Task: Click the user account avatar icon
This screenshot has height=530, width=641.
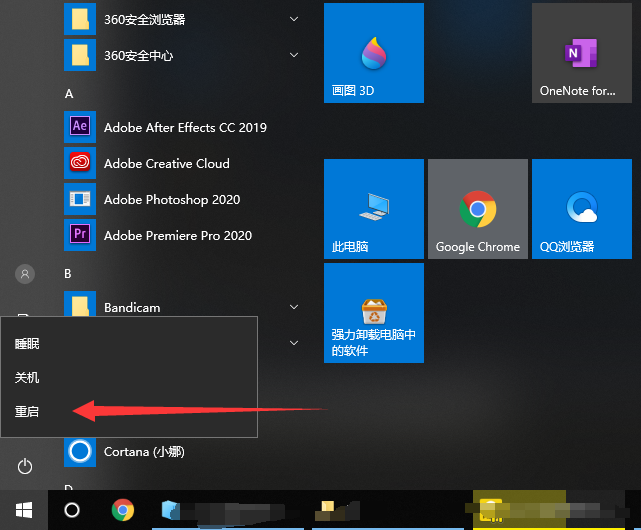Action: coord(25,273)
